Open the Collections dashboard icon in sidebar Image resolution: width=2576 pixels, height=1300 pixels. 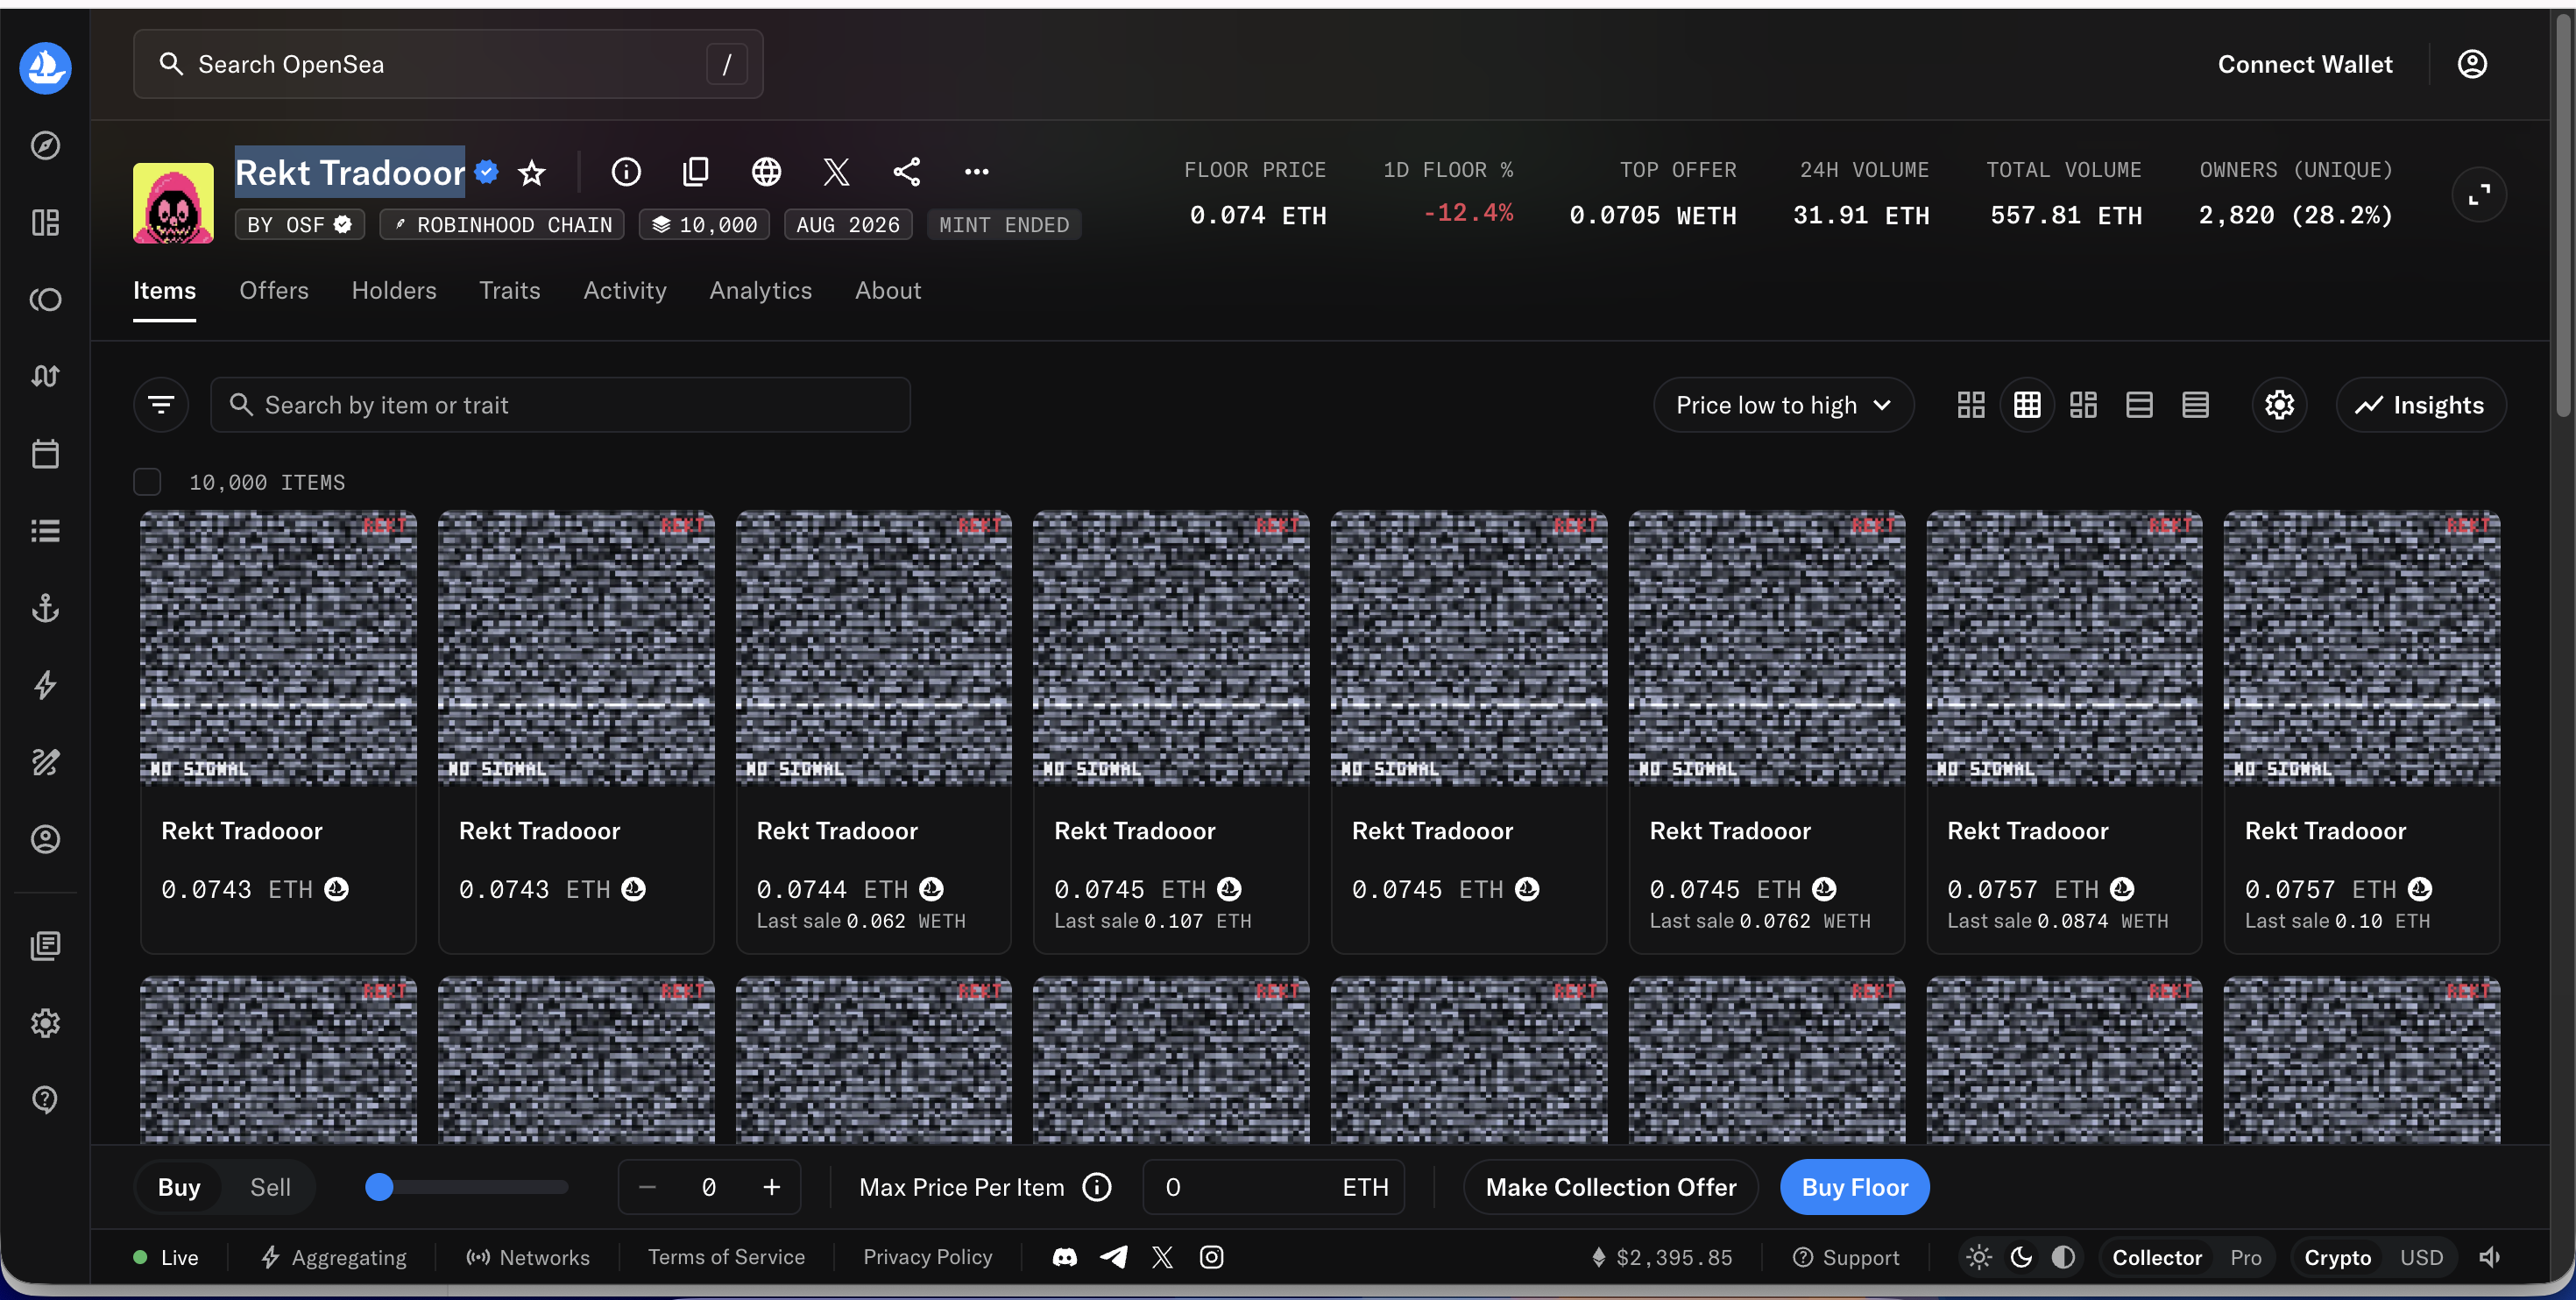[x=45, y=222]
